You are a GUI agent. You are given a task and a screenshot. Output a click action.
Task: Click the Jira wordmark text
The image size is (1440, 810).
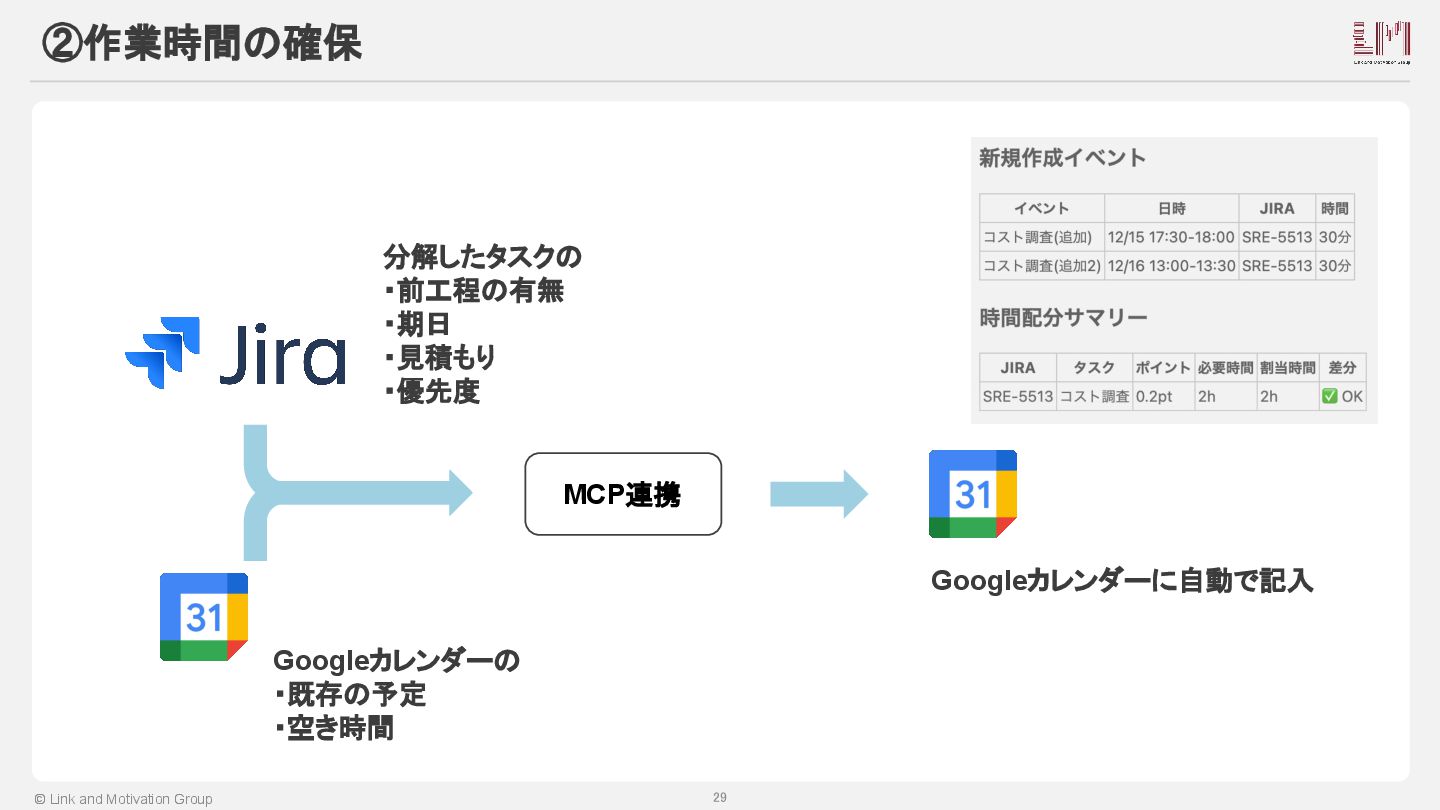283,354
